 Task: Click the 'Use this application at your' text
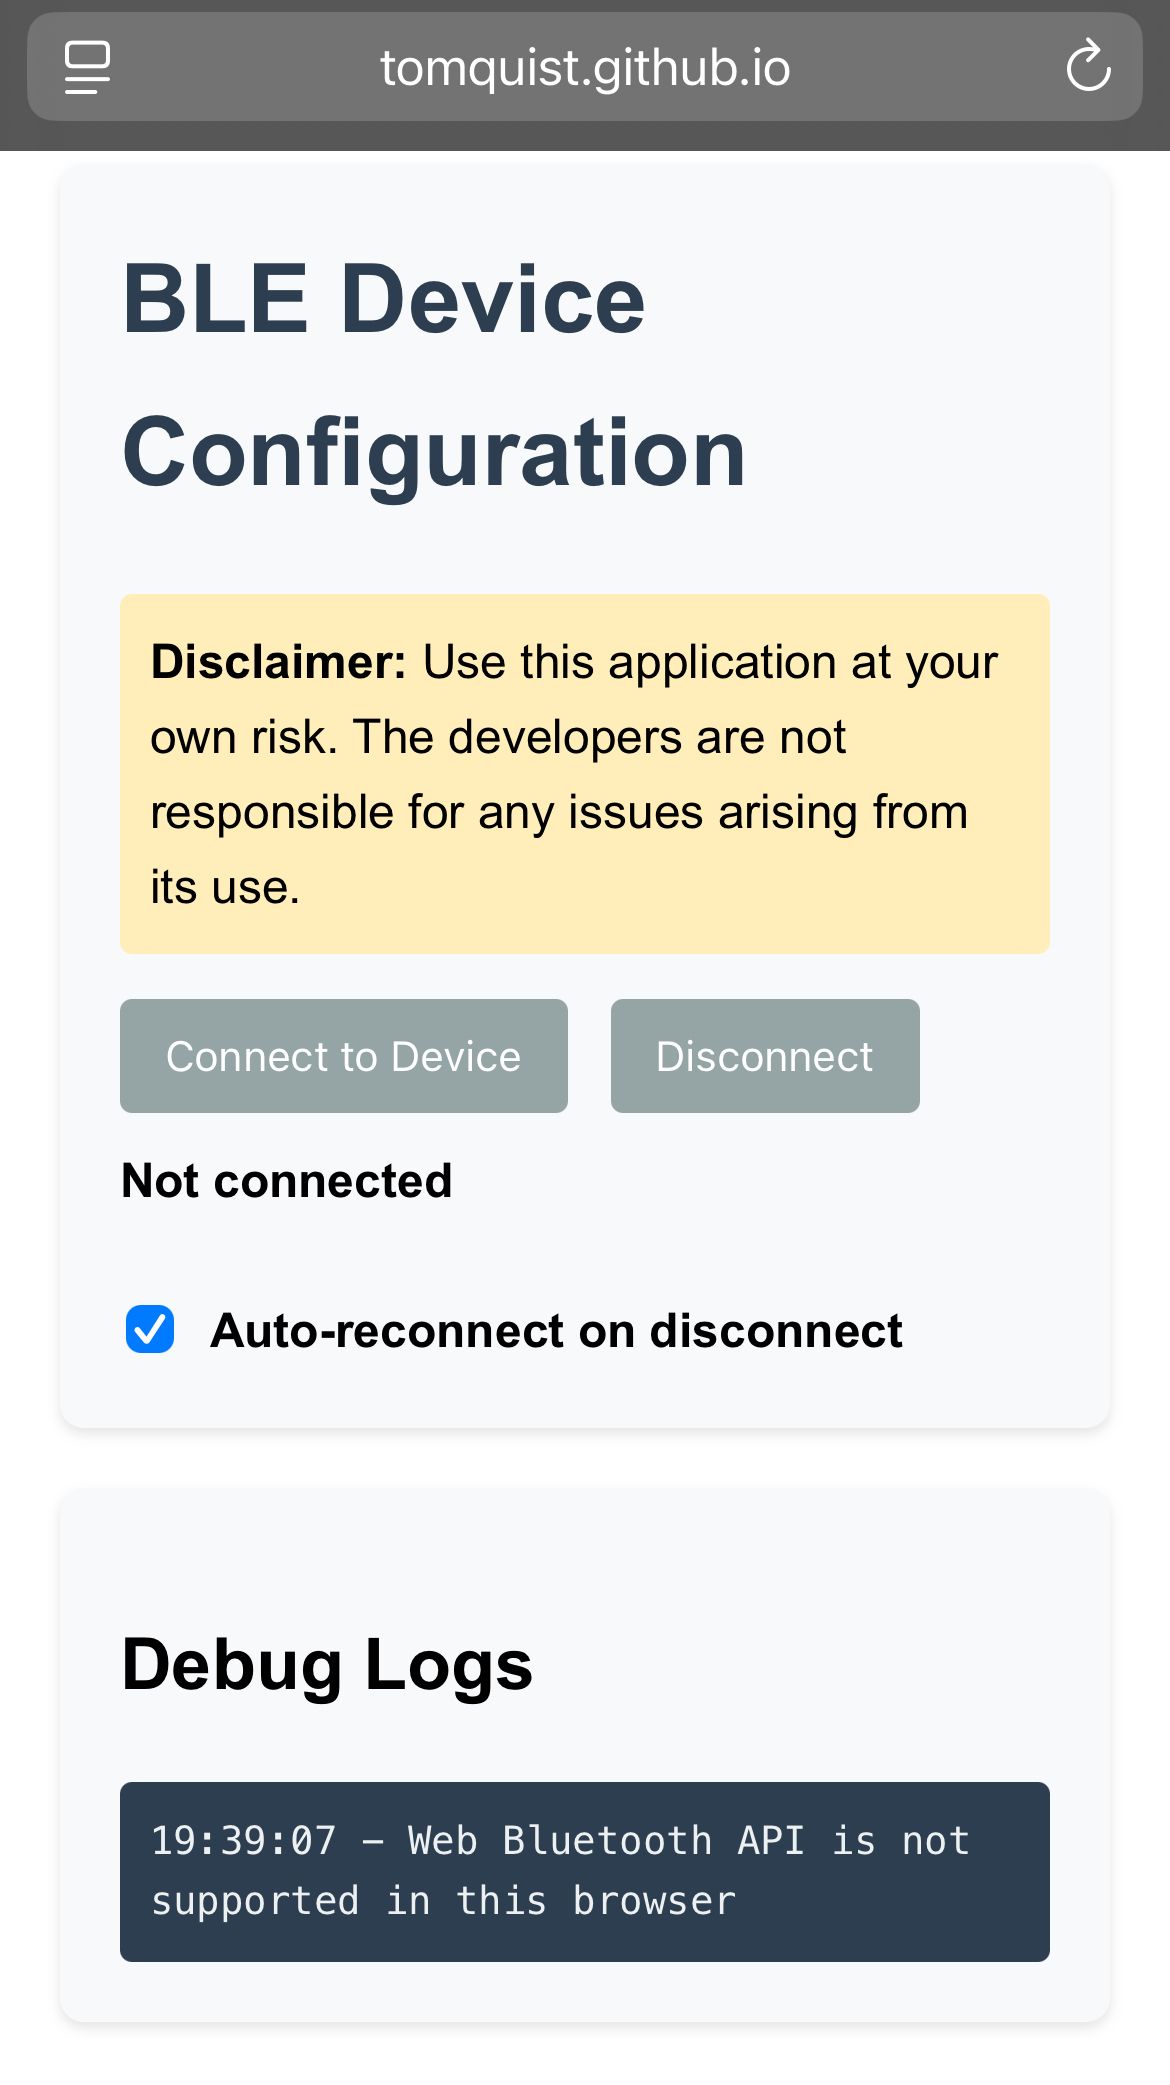[710, 662]
